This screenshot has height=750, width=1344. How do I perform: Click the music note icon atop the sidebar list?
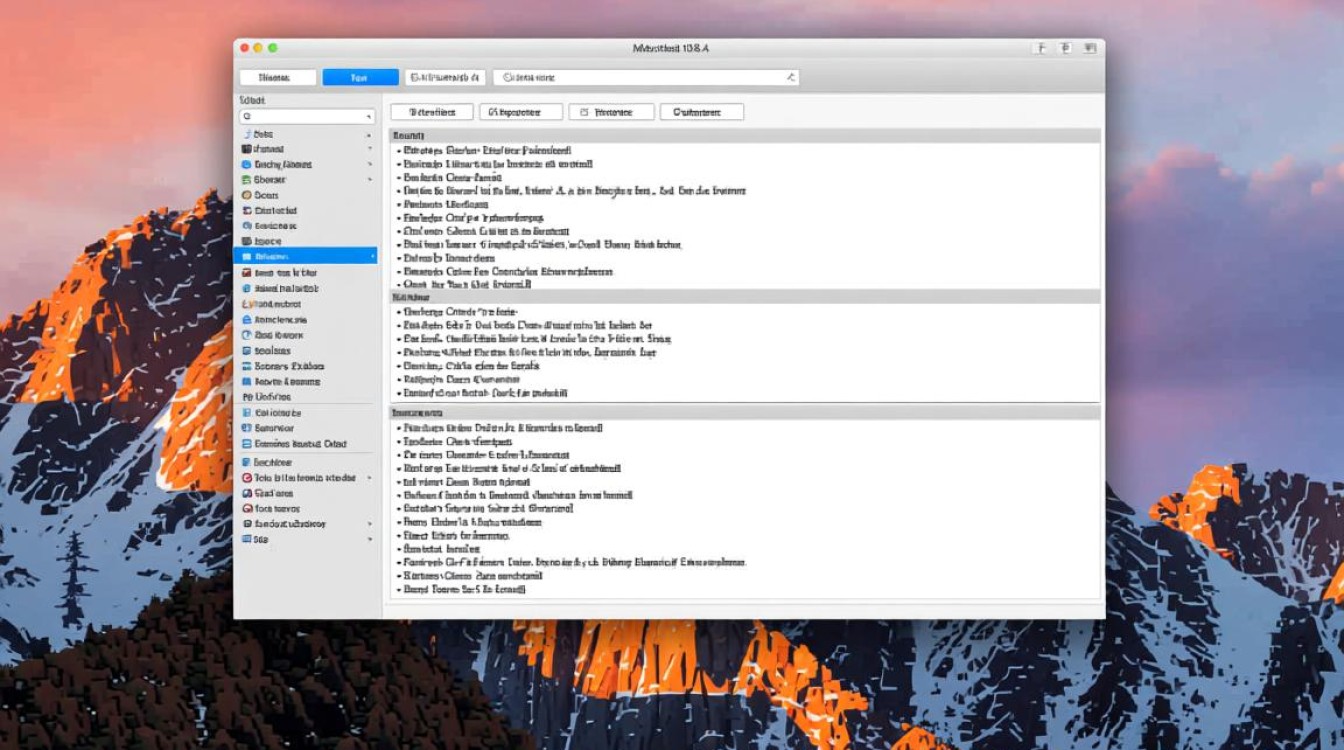(x=246, y=134)
